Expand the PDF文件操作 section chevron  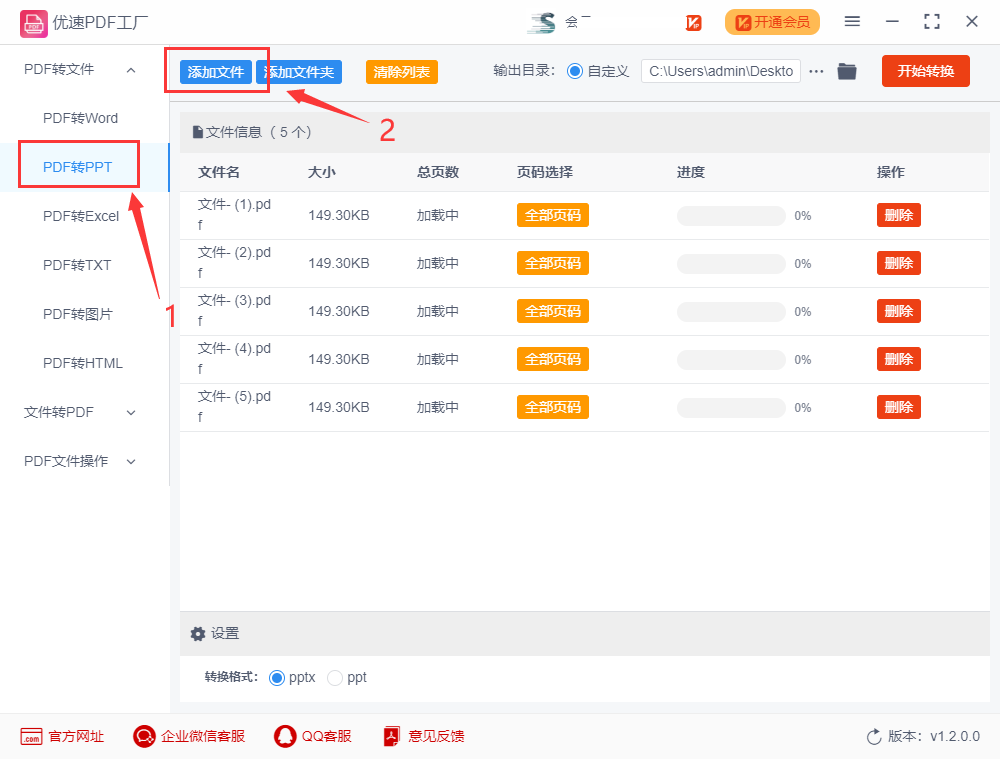(131, 462)
